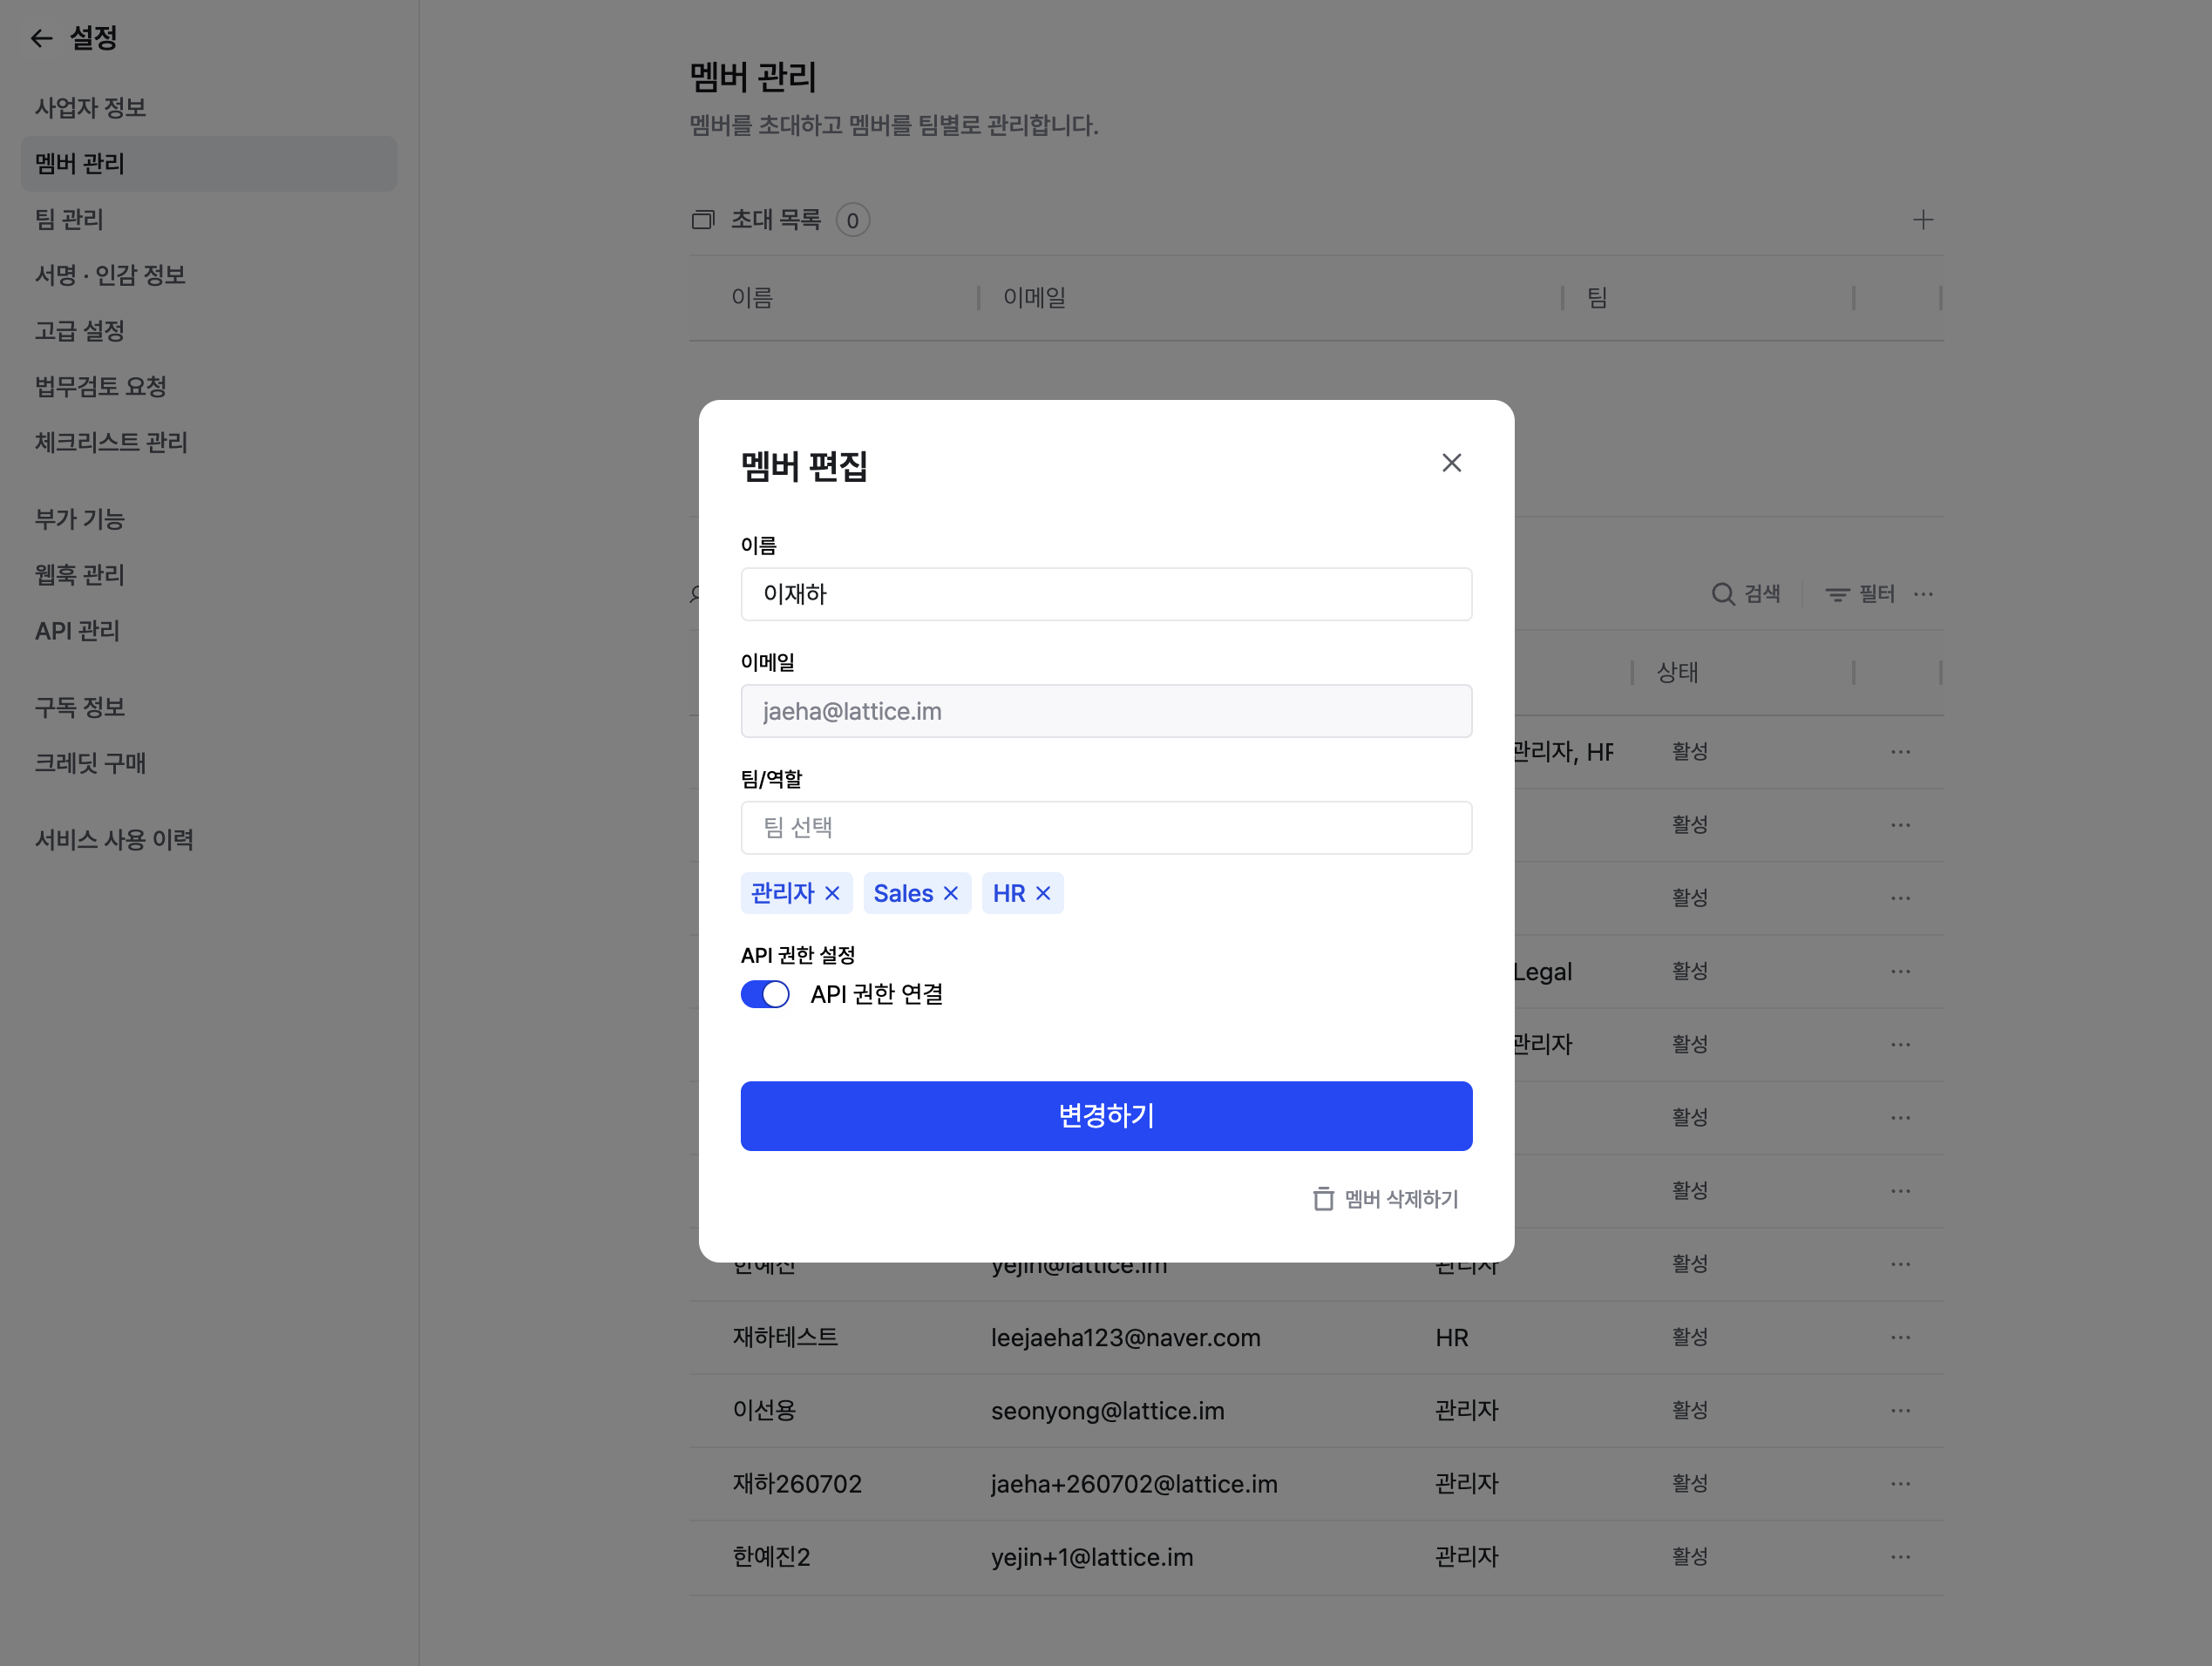Click 멤버 삭제하기 with trash icon

coord(1385,1198)
